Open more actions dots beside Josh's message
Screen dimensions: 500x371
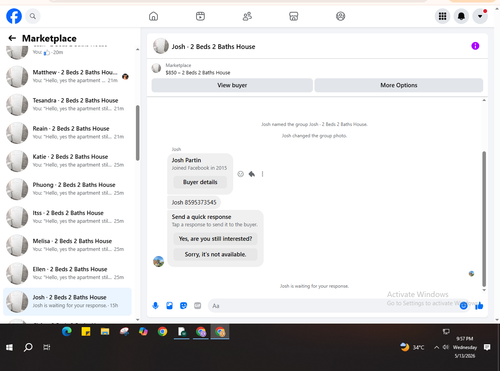[262, 174]
